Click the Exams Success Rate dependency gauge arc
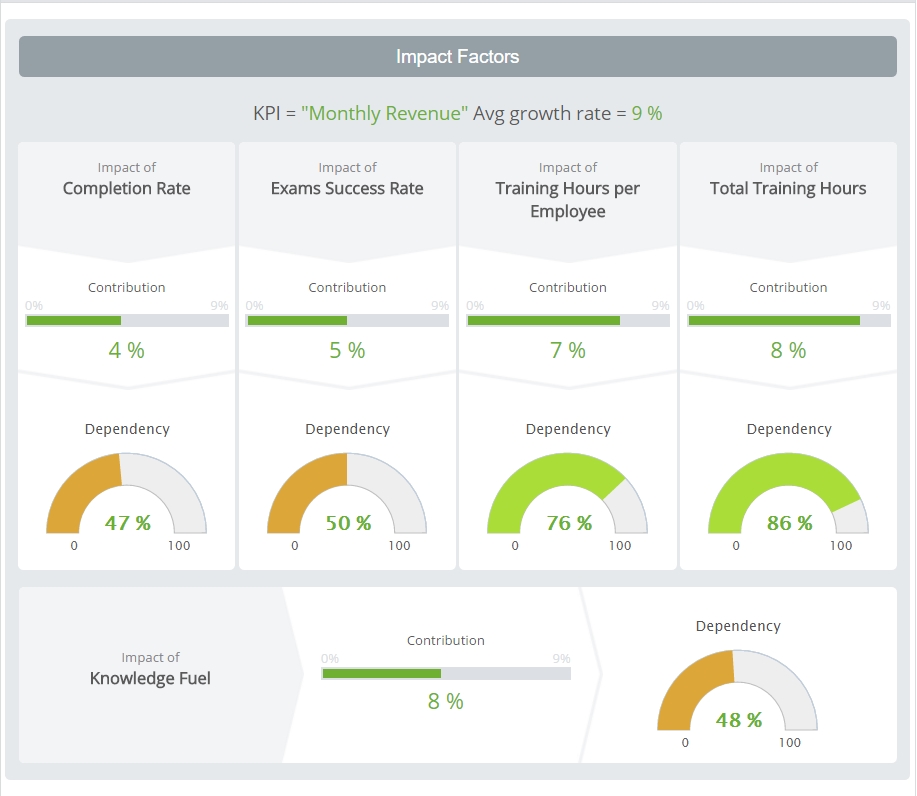The height and width of the screenshot is (796, 917). pos(347,492)
